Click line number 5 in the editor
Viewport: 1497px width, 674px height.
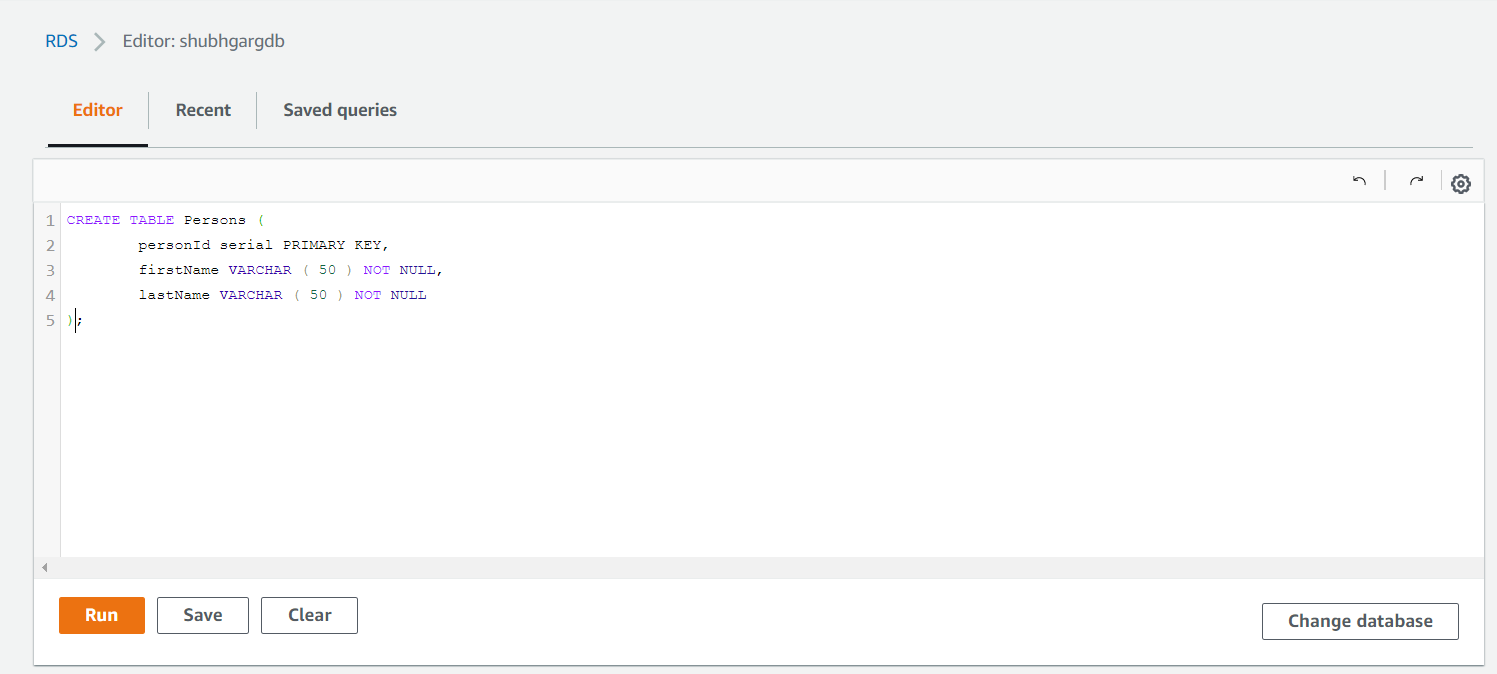tap(50, 320)
